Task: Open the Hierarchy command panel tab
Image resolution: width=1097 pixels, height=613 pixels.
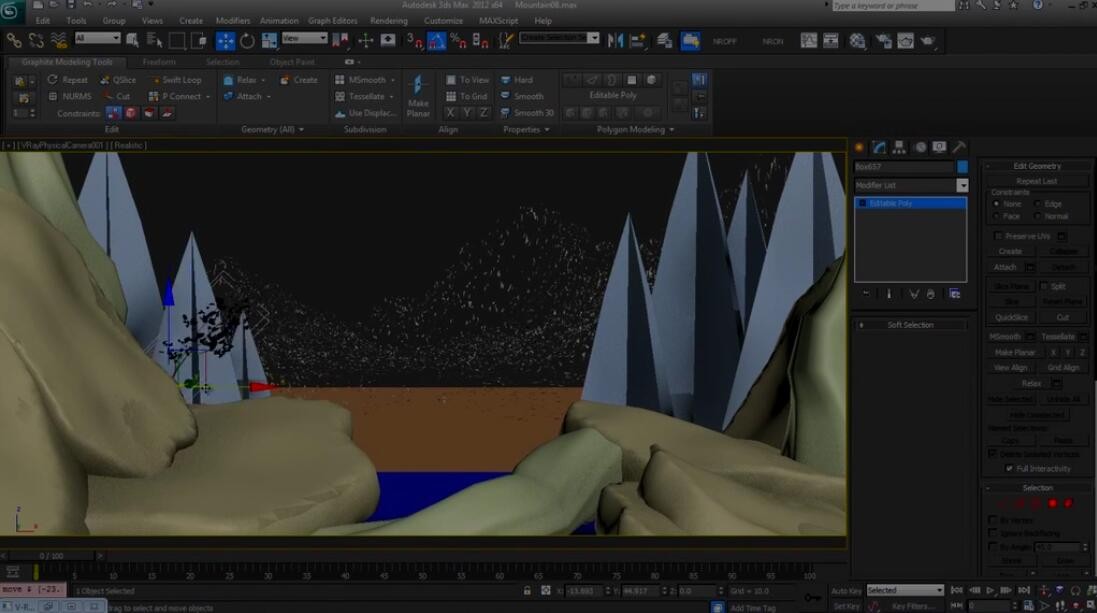Action: tap(899, 147)
